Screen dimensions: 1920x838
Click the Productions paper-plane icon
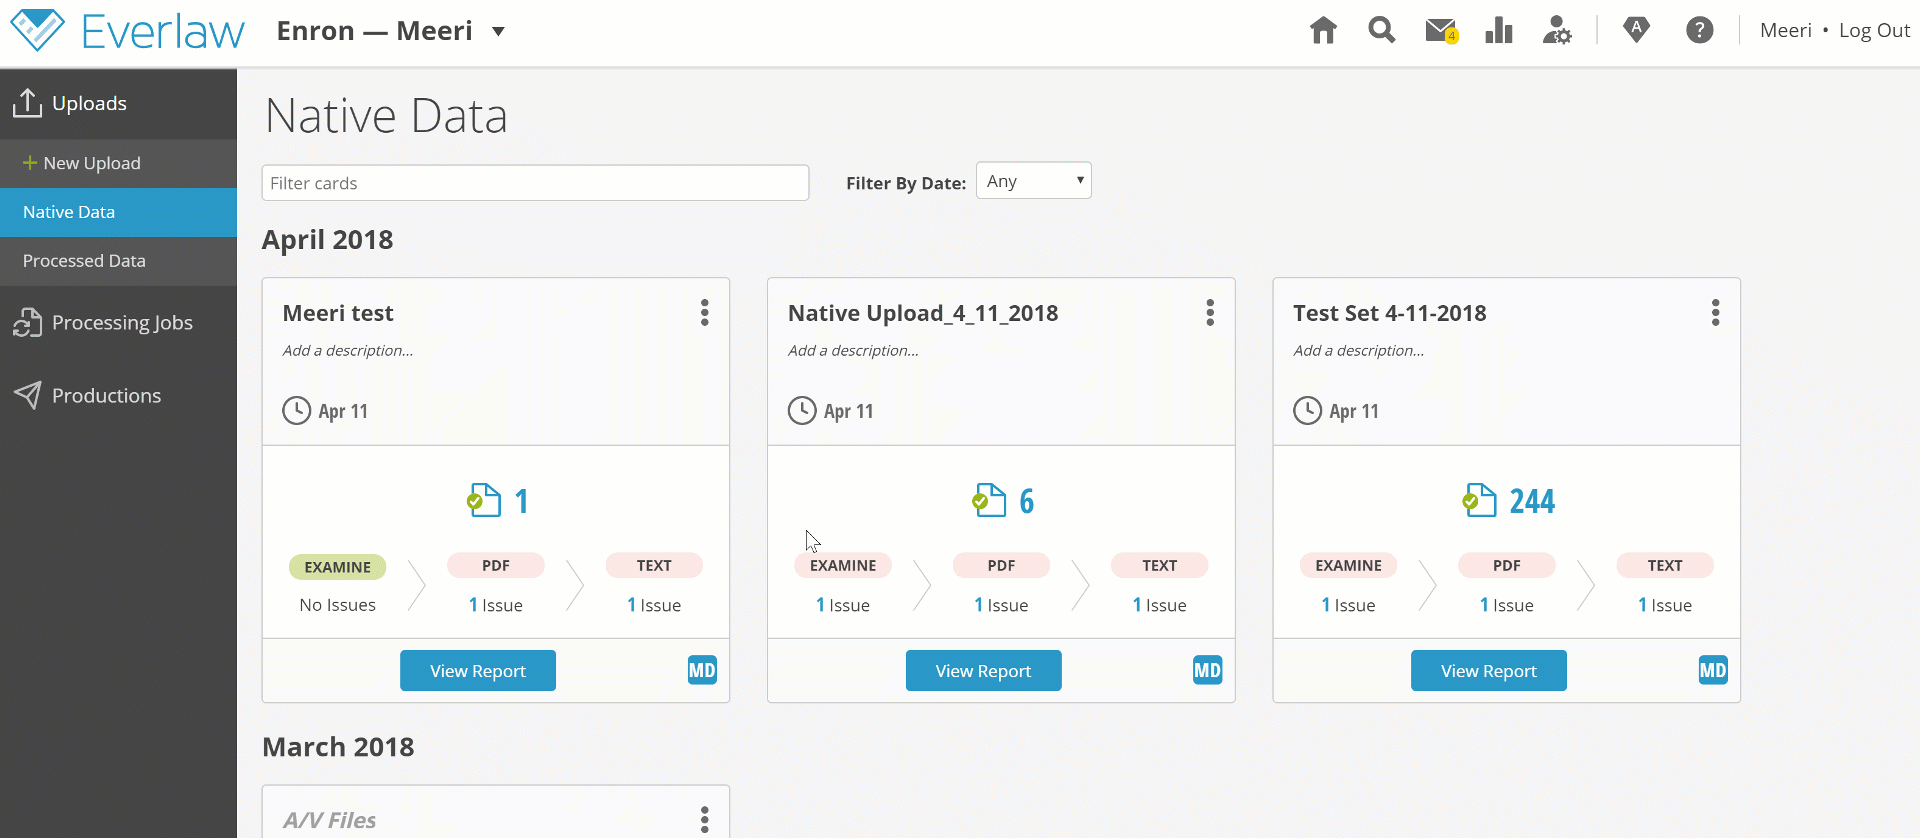(x=27, y=395)
